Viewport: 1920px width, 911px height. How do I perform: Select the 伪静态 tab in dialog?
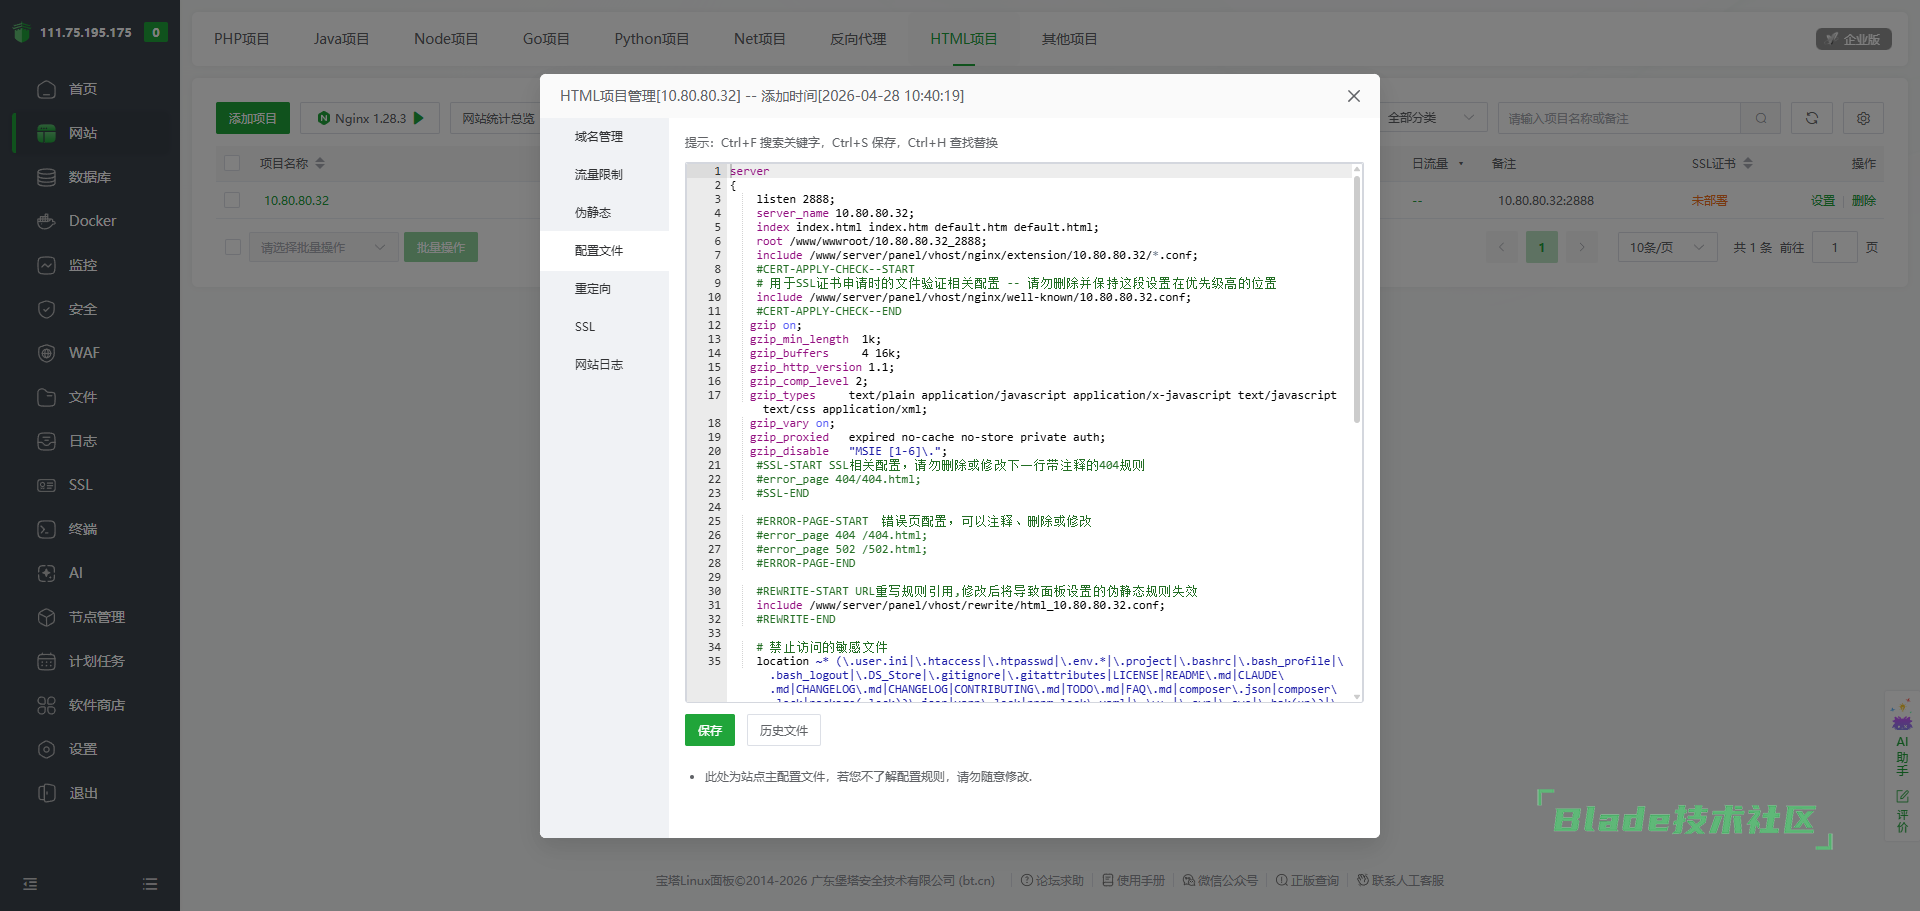click(x=593, y=213)
